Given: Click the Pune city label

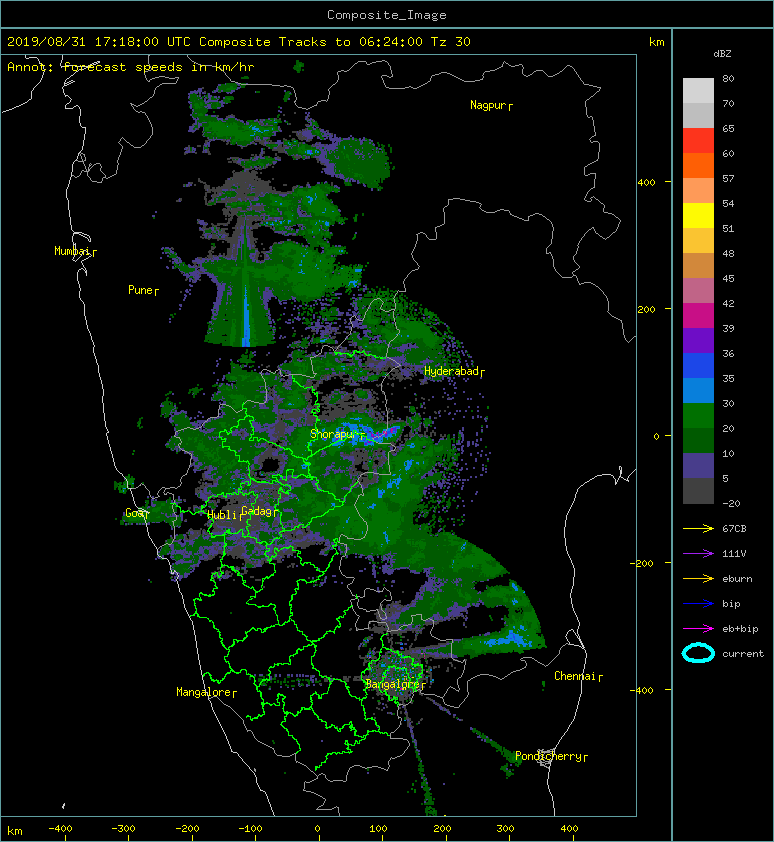Looking at the screenshot, I should (143, 291).
